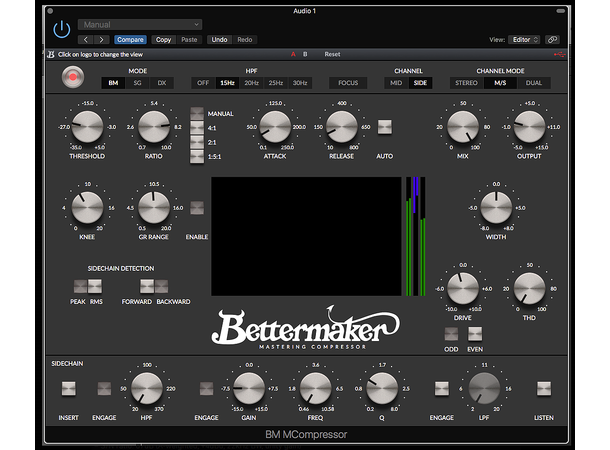Set channel mode to STEREO
Image resolution: width=610 pixels, height=450 pixels.
pos(466,83)
